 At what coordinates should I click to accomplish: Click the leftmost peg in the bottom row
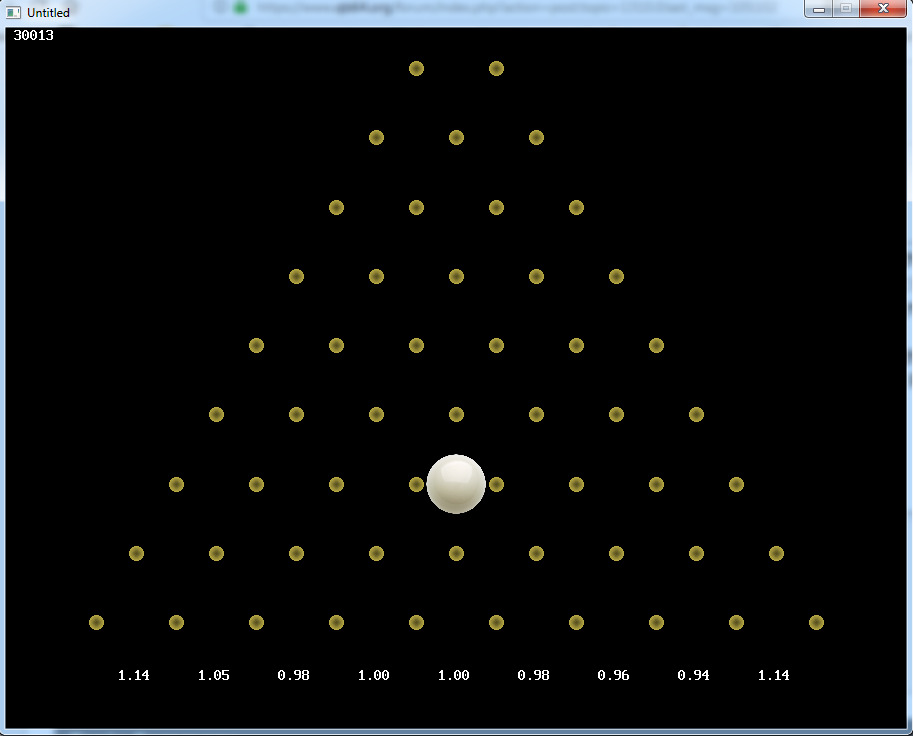point(96,623)
